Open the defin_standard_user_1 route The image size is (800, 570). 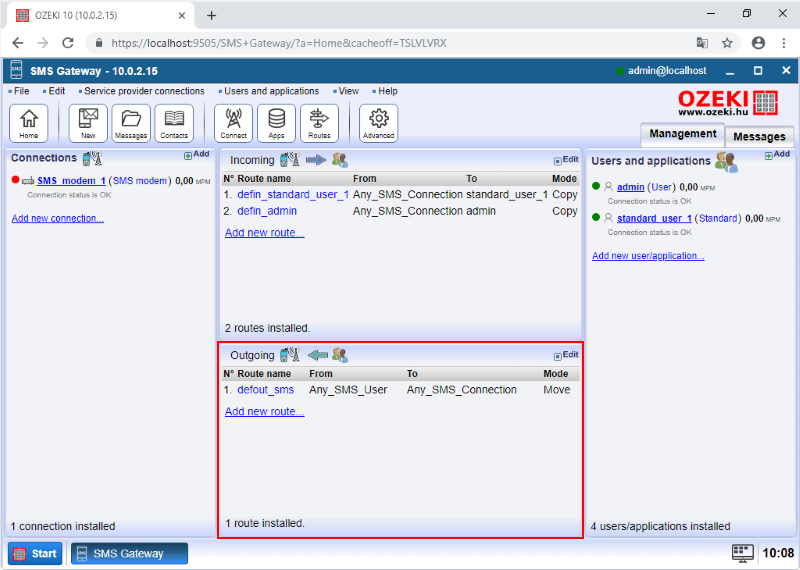click(293, 194)
